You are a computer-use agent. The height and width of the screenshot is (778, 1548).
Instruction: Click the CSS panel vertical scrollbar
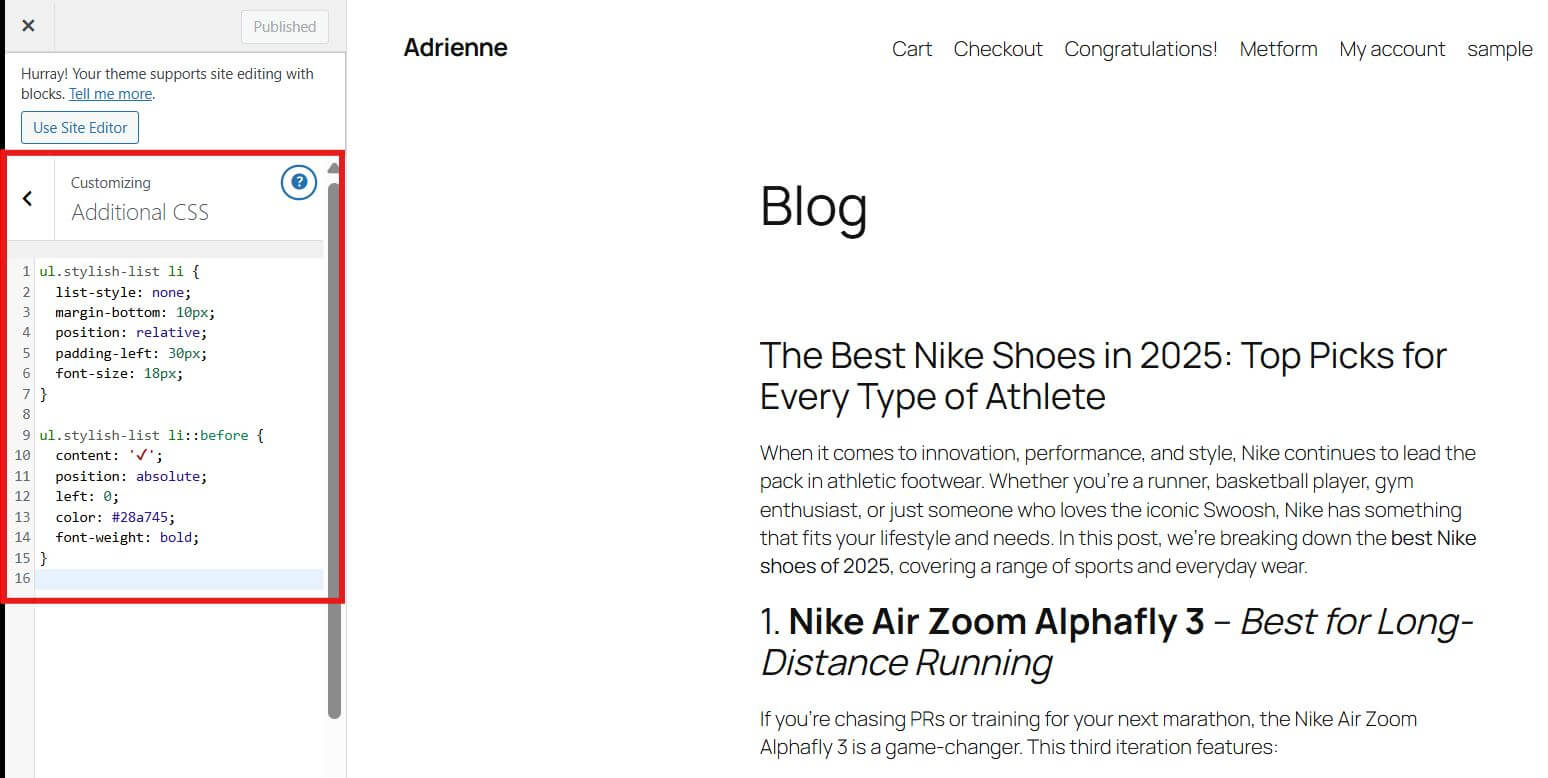[x=334, y=450]
